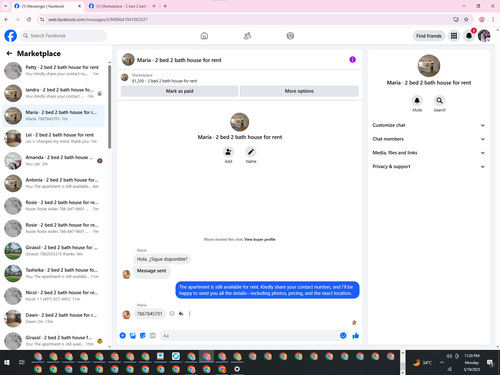
Task: Edit chat name with pencil icon
Action: (x=251, y=152)
